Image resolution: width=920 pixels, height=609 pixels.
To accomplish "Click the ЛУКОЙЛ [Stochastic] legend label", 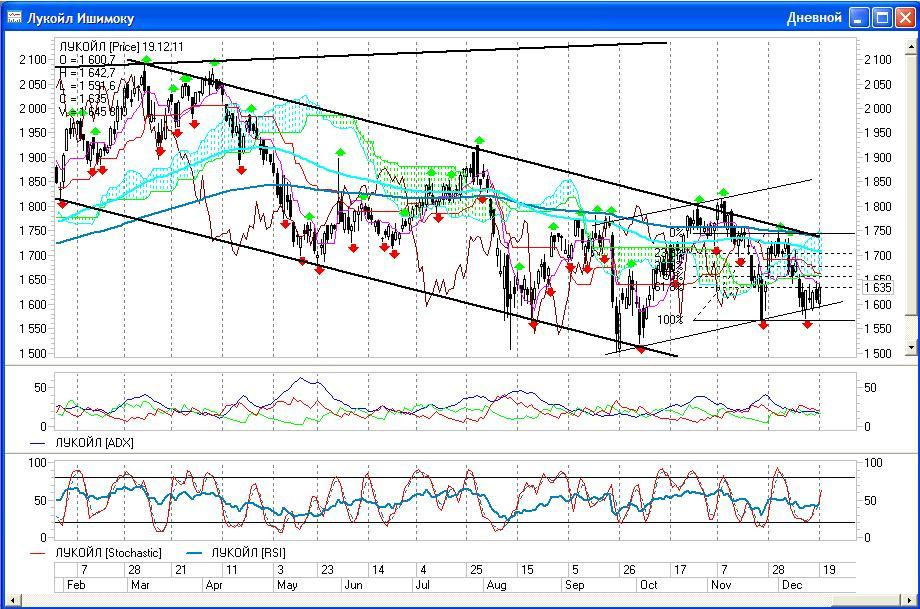I will coord(108,553).
